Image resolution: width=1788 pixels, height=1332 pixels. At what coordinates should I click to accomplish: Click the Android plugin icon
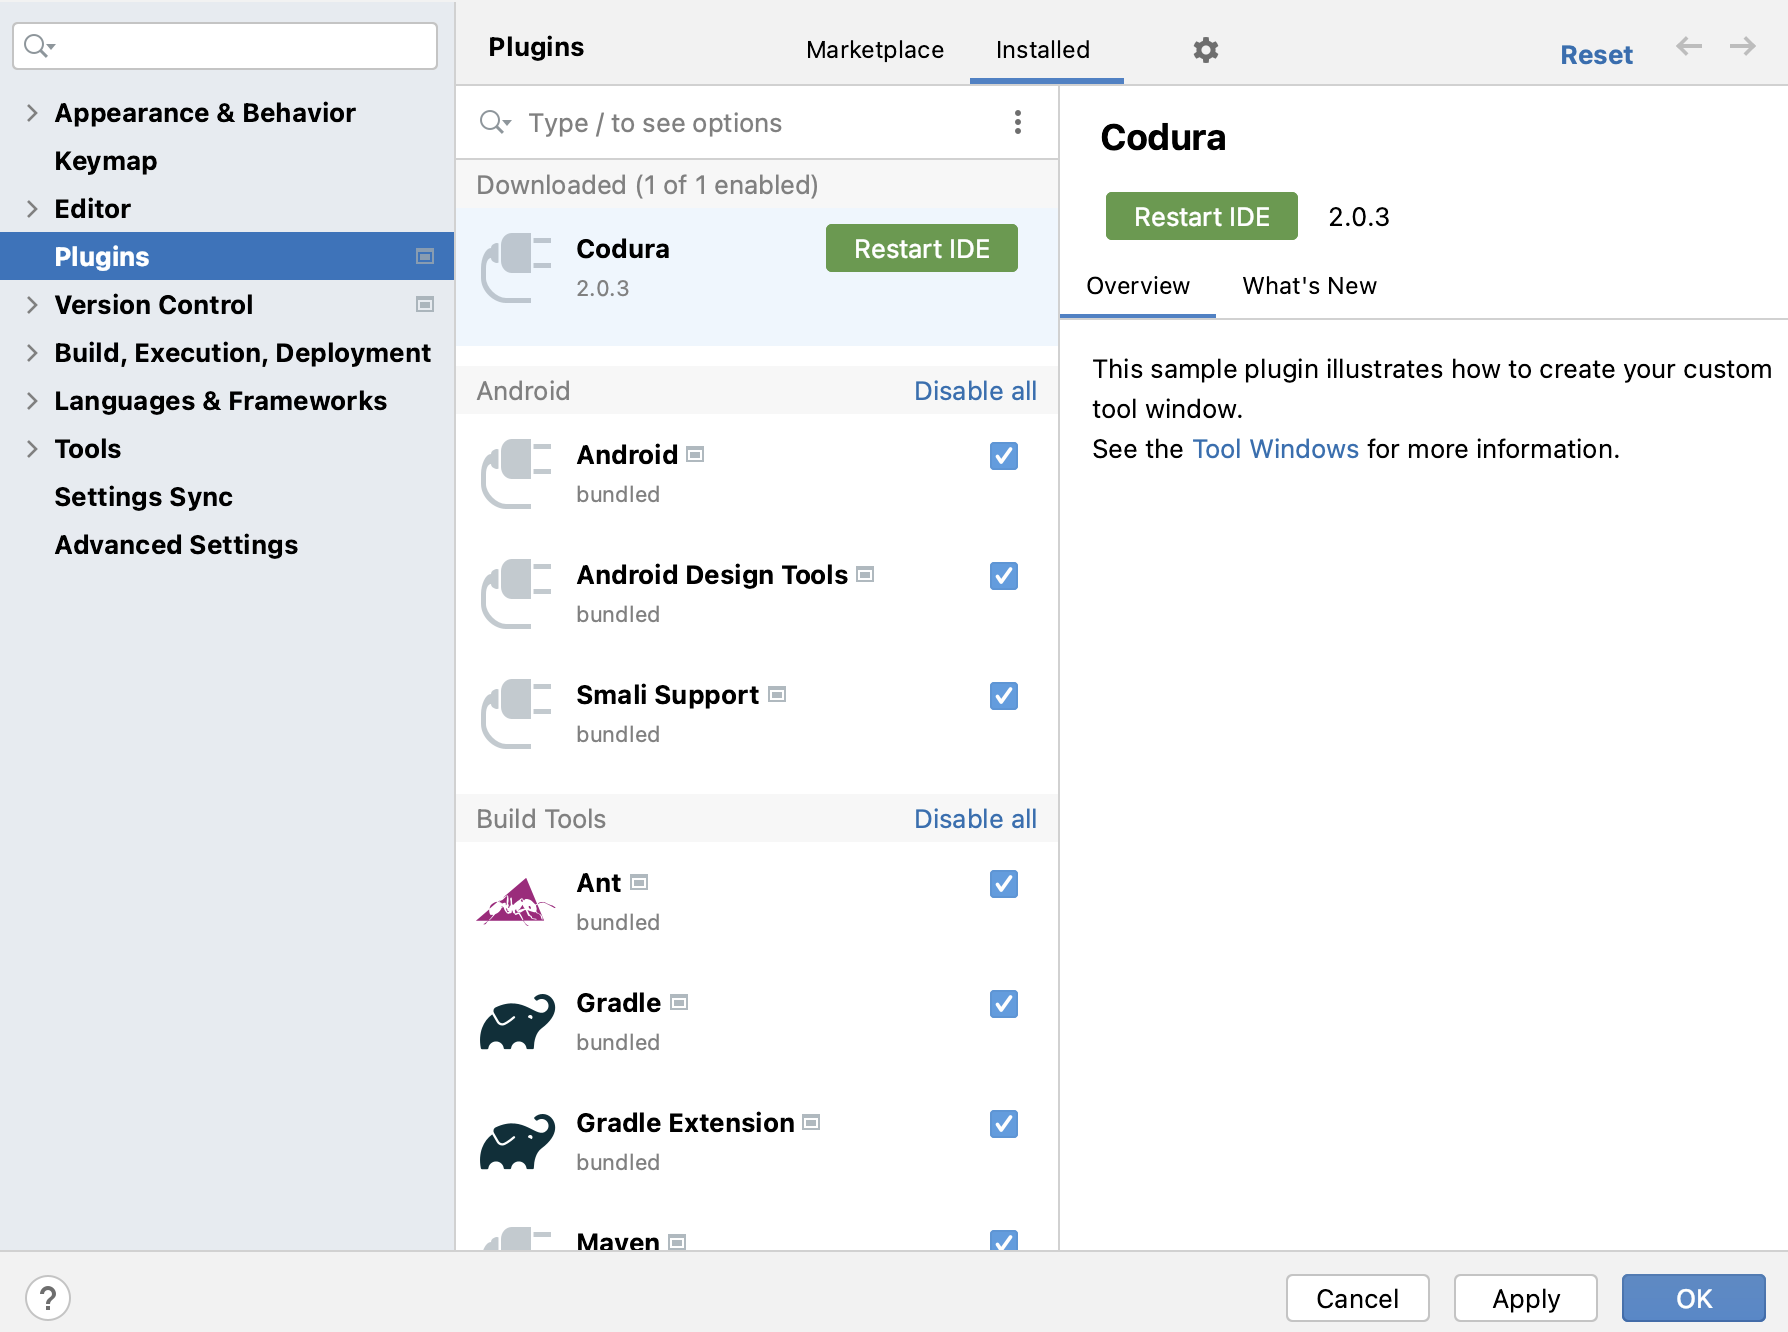point(516,474)
